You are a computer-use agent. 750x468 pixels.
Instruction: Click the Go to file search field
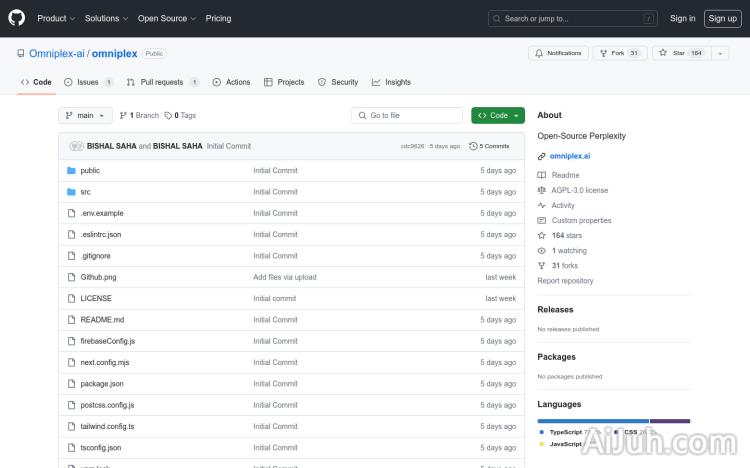coord(410,116)
